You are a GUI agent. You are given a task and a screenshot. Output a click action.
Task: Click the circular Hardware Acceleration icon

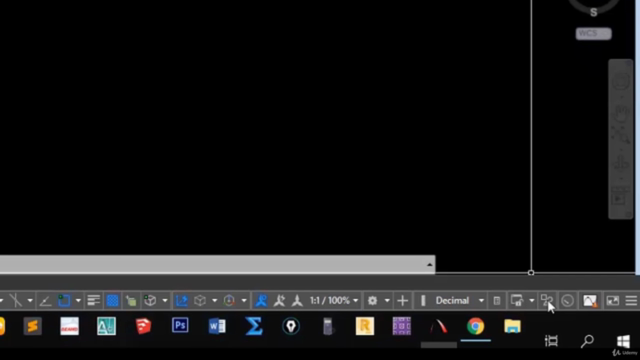pyautogui.click(x=567, y=301)
